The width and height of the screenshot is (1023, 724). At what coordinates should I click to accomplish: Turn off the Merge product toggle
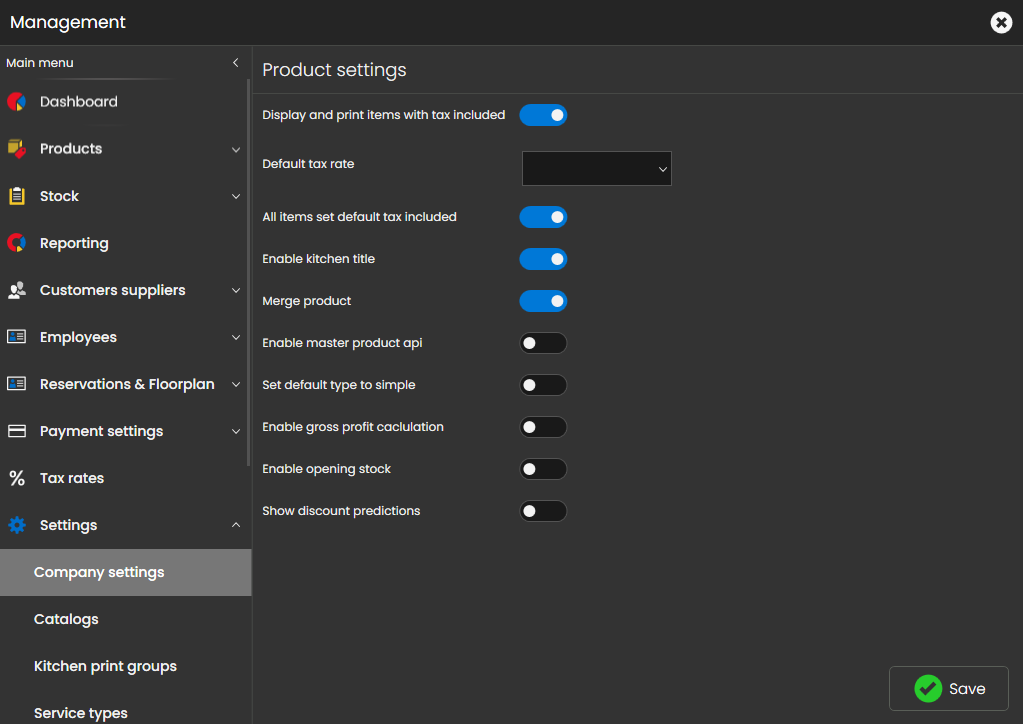543,301
